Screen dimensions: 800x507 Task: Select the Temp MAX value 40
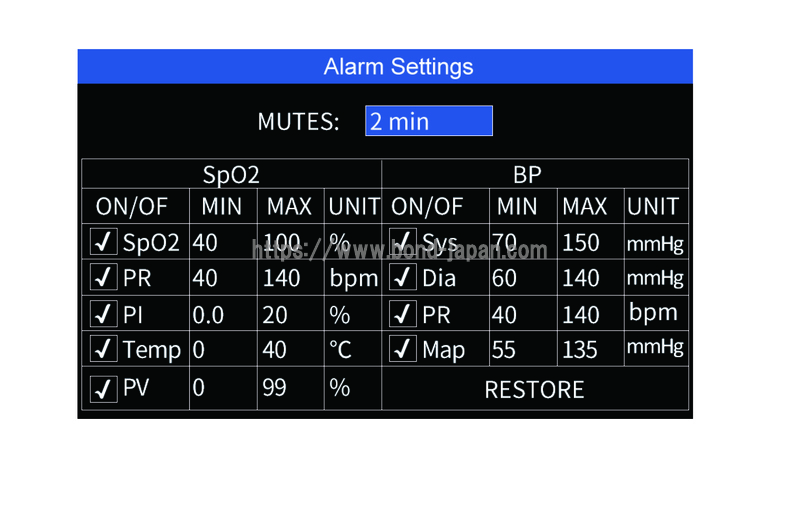274,350
